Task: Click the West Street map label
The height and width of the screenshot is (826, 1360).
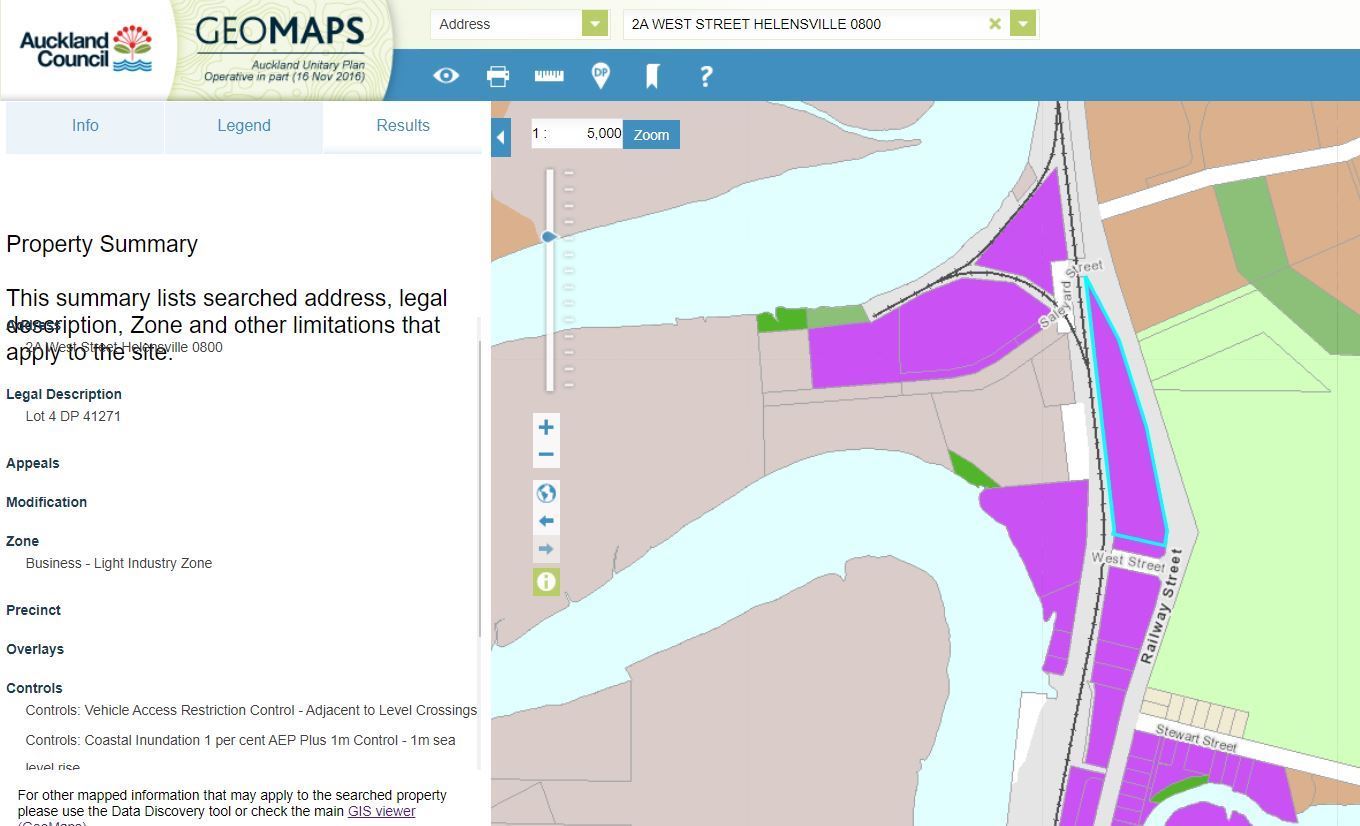Action: coord(1127,561)
